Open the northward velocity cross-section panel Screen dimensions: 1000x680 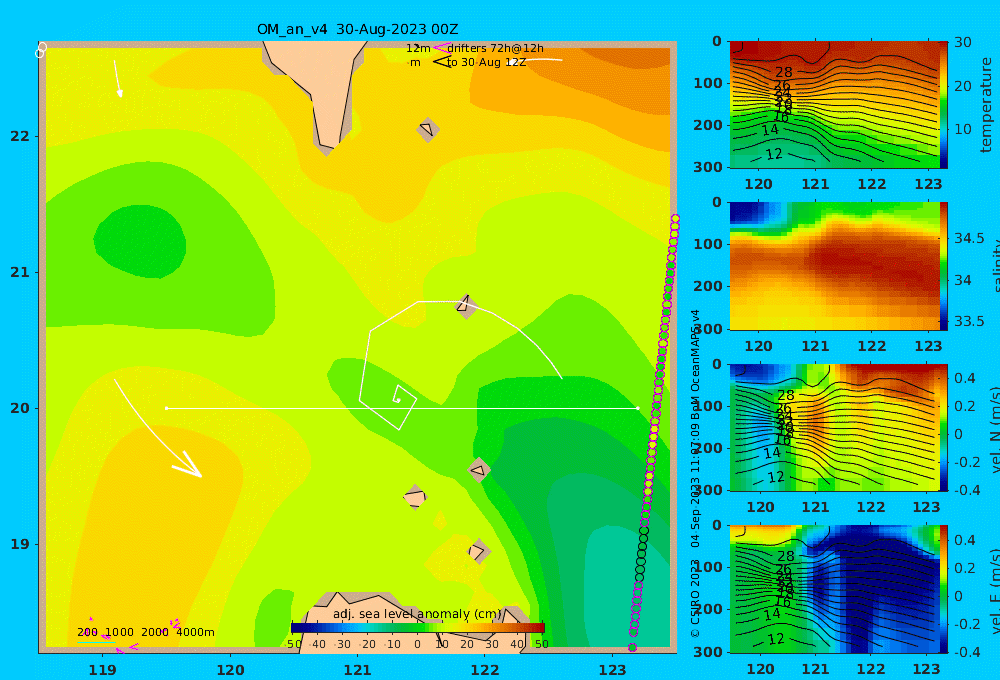[834, 427]
